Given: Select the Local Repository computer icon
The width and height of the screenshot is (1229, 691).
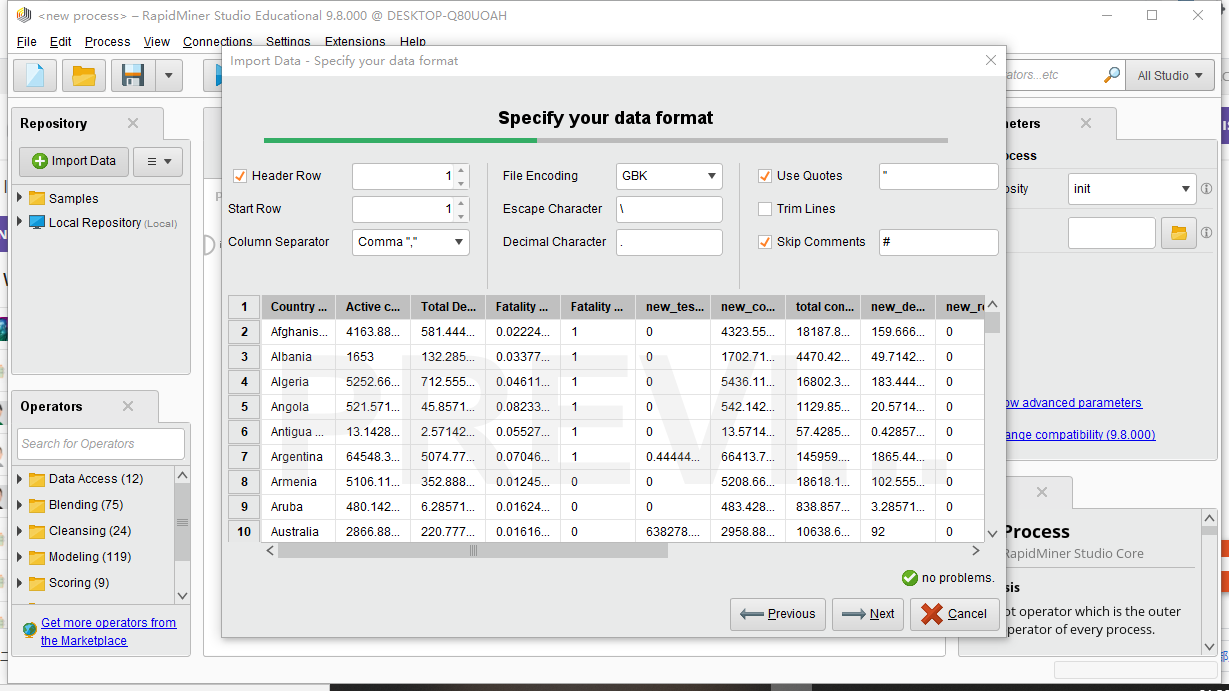Looking at the screenshot, I should coord(37,222).
